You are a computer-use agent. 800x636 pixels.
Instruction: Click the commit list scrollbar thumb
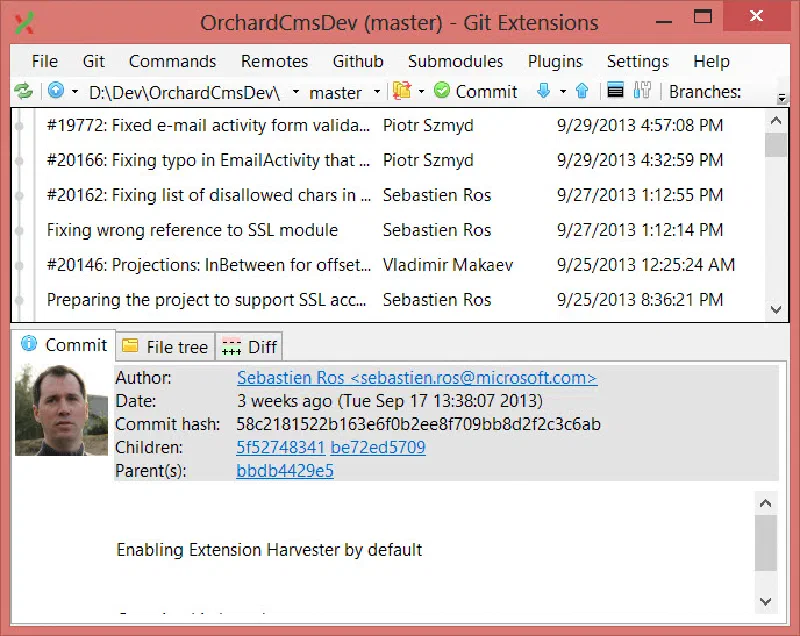[x=776, y=145]
